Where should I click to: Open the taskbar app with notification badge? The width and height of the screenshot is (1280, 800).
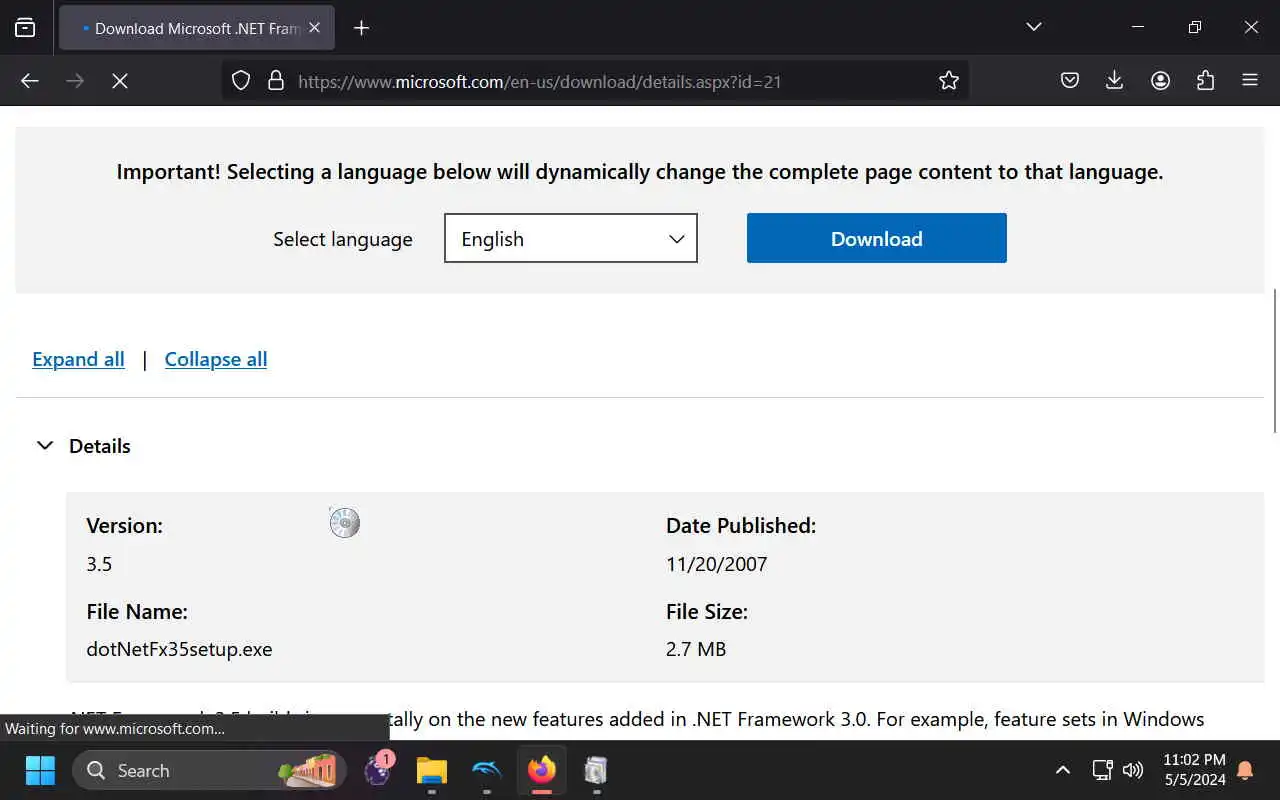(378, 770)
